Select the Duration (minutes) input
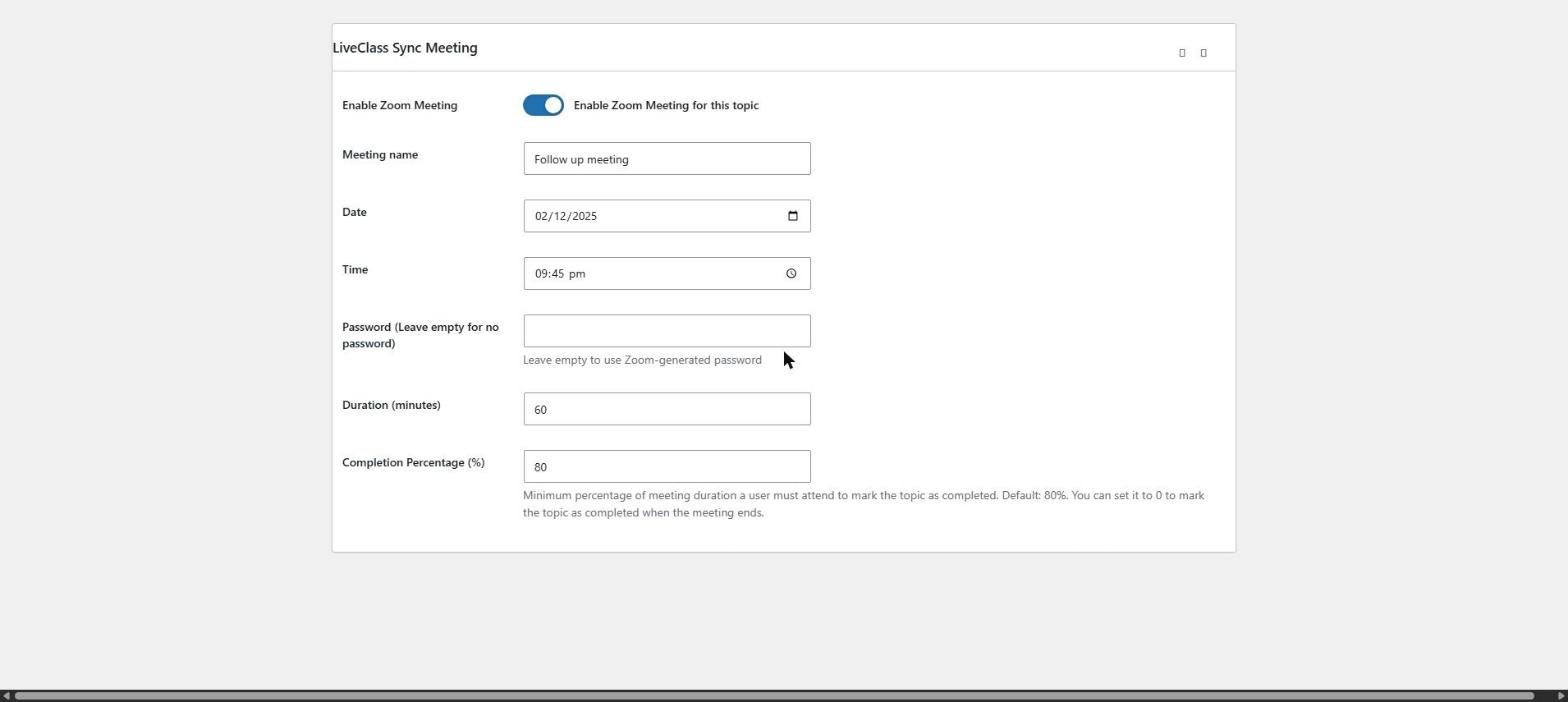The height and width of the screenshot is (702, 1568). click(x=667, y=409)
